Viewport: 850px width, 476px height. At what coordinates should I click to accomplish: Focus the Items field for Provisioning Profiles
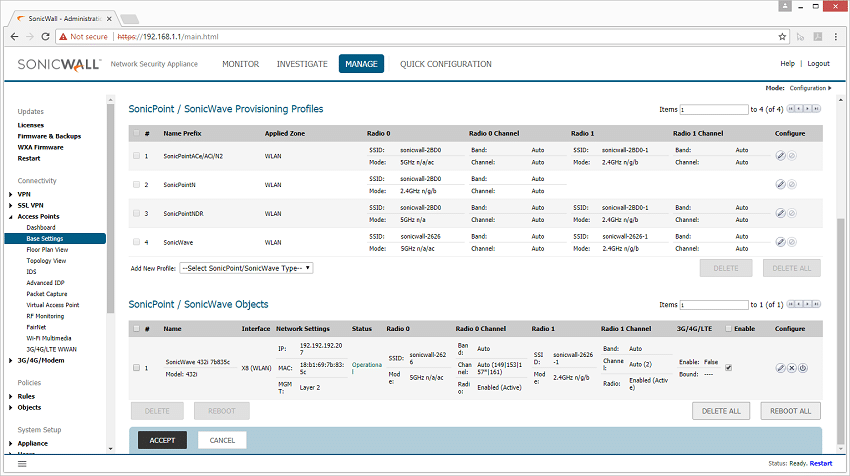pos(714,110)
